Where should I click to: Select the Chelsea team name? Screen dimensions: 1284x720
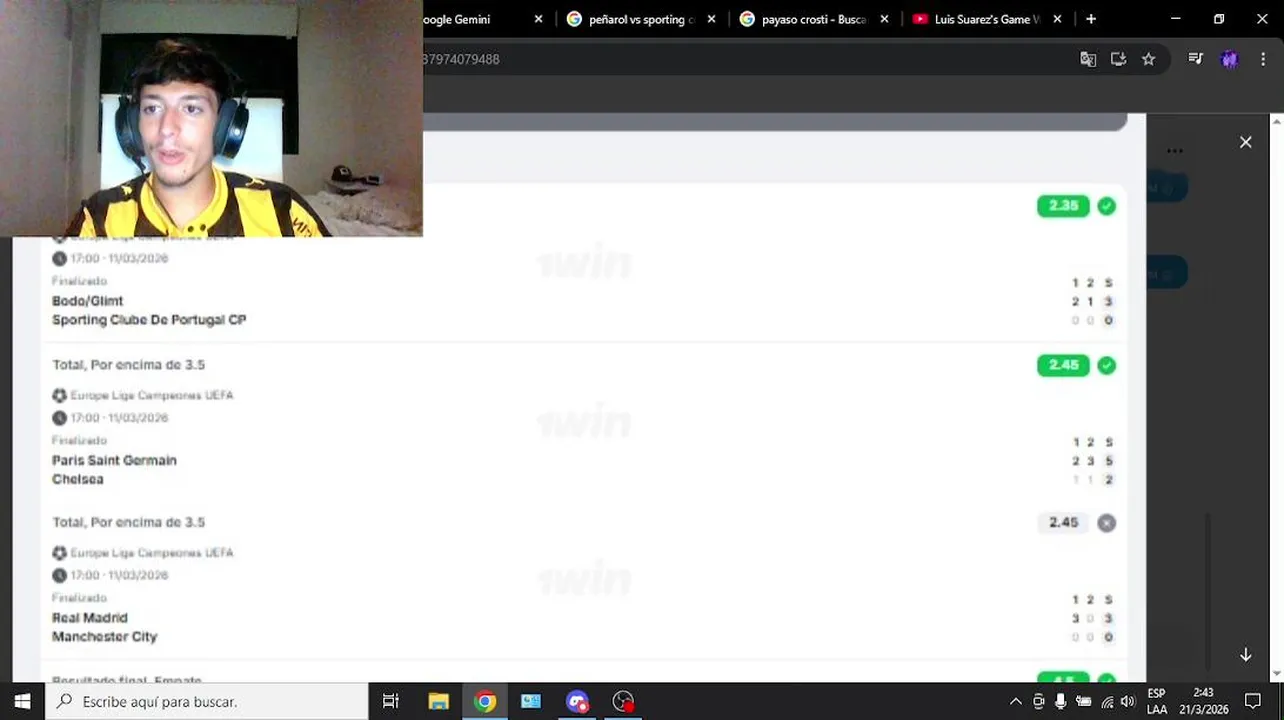(78, 479)
